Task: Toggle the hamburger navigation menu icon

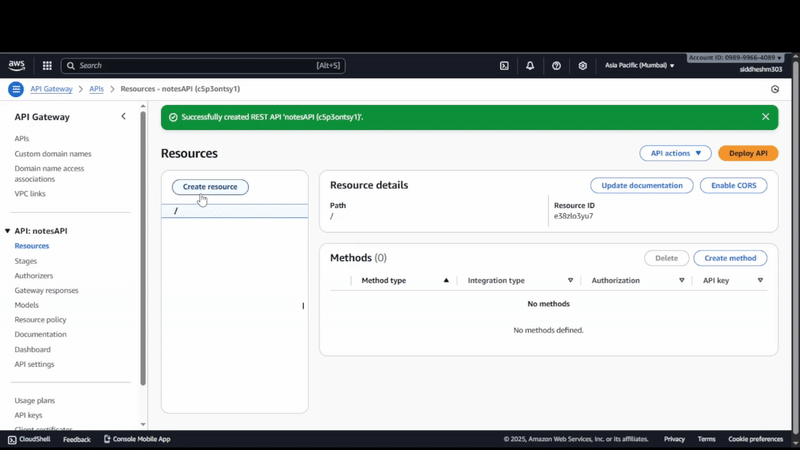Action: click(x=16, y=89)
